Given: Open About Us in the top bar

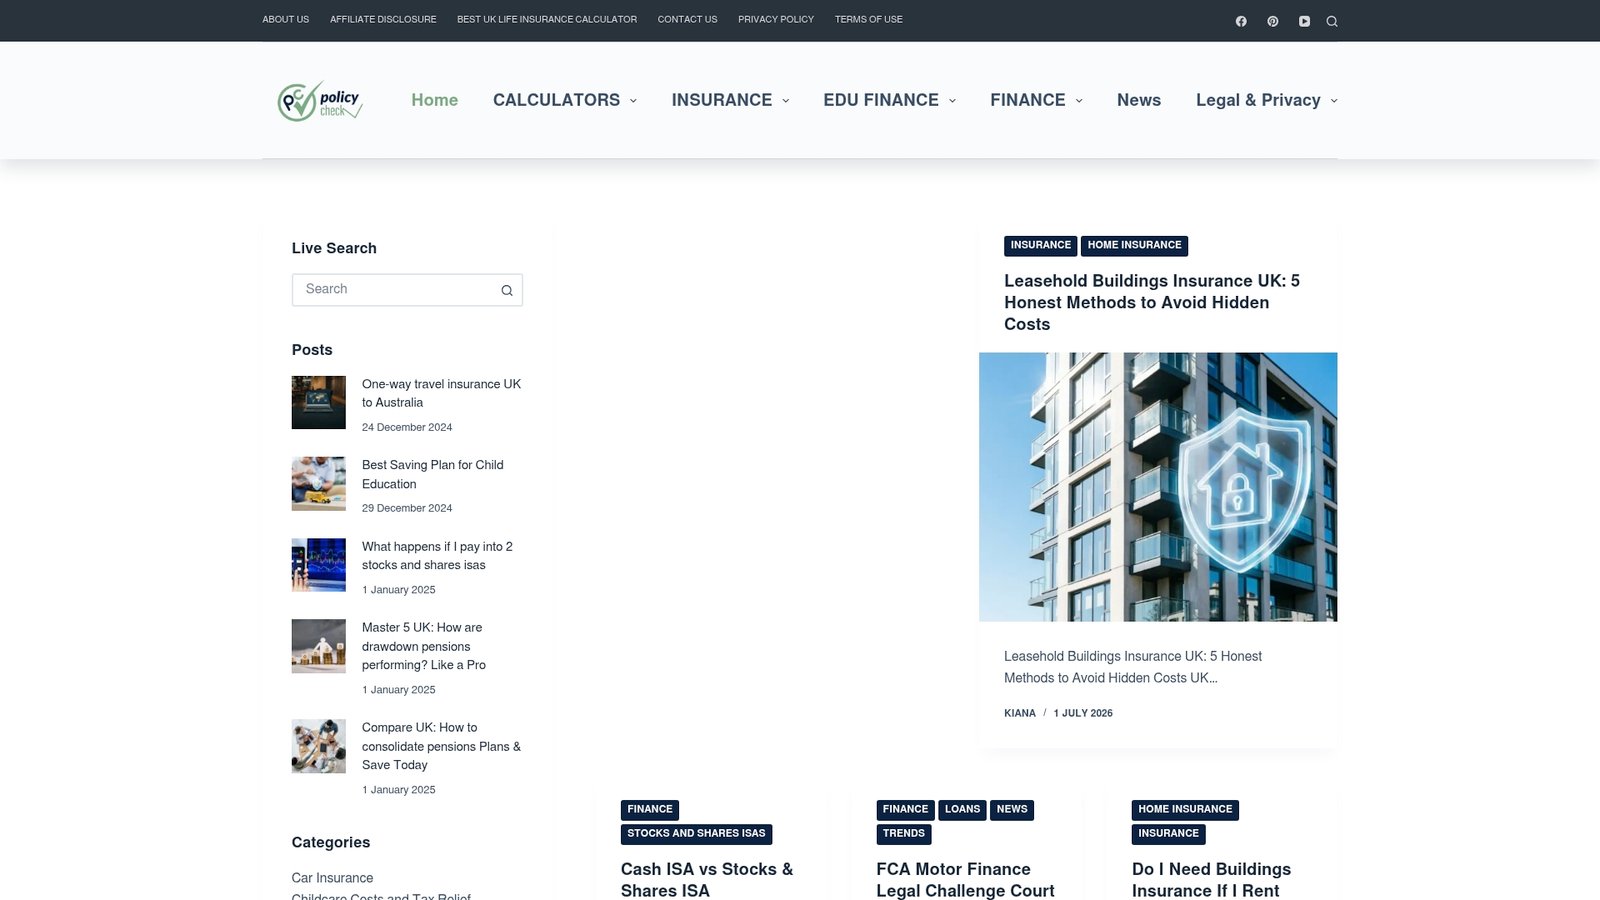Looking at the screenshot, I should click(x=286, y=20).
